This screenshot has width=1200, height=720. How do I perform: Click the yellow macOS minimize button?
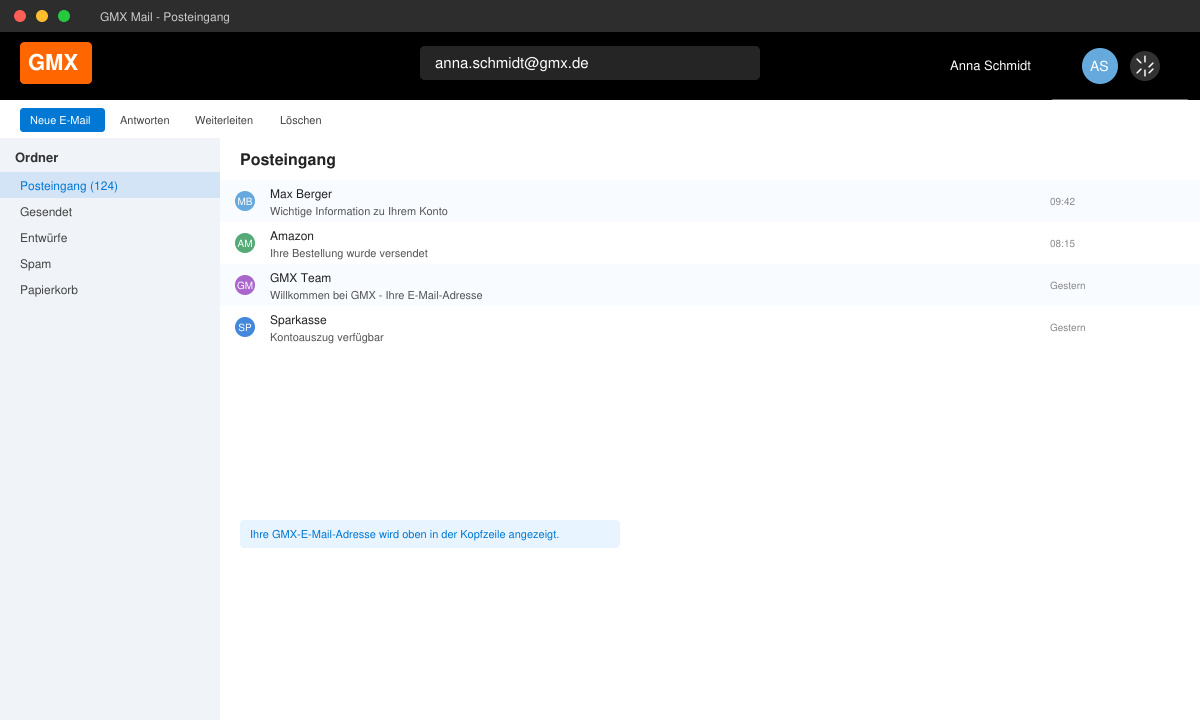click(x=42, y=16)
